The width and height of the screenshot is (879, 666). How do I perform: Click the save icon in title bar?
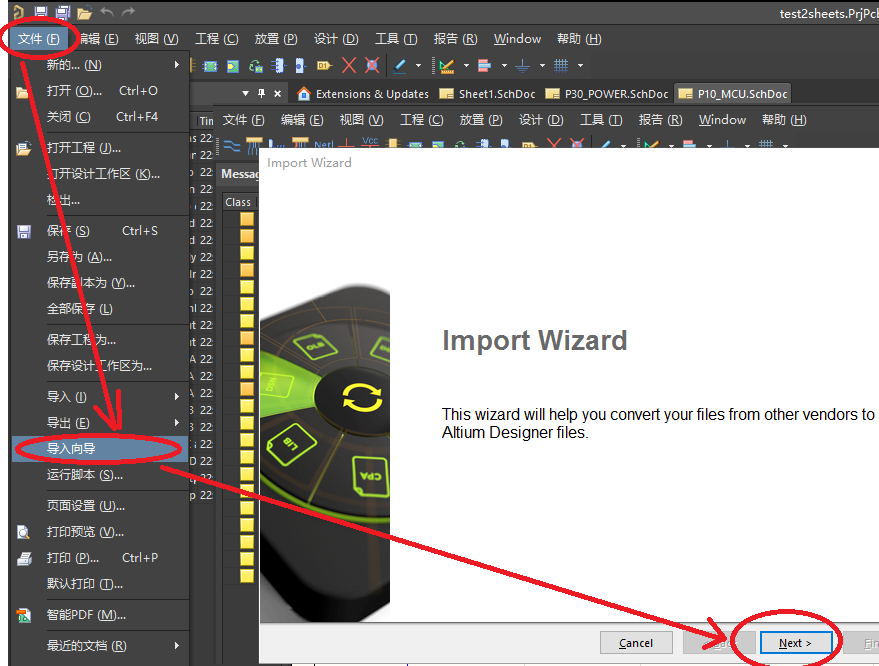tap(40, 11)
